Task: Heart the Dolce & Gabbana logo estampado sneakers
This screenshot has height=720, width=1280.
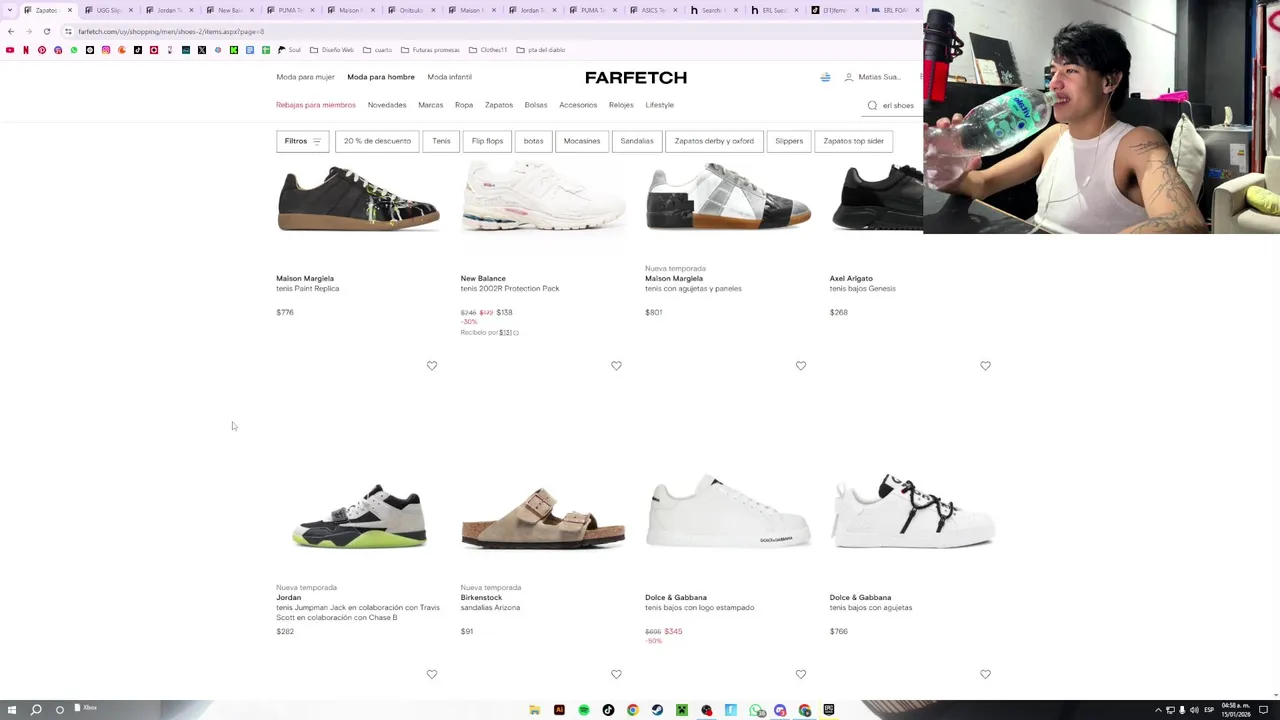Action: click(x=801, y=366)
